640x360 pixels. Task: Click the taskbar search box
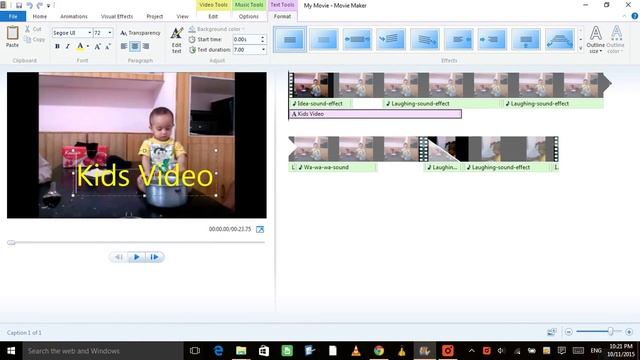click(x=103, y=351)
